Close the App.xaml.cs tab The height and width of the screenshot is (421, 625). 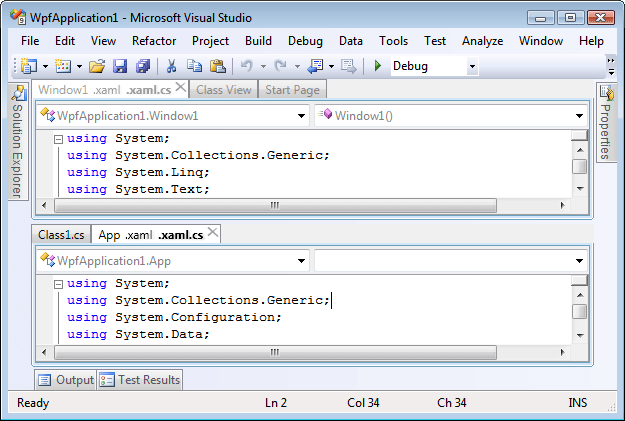(x=213, y=234)
